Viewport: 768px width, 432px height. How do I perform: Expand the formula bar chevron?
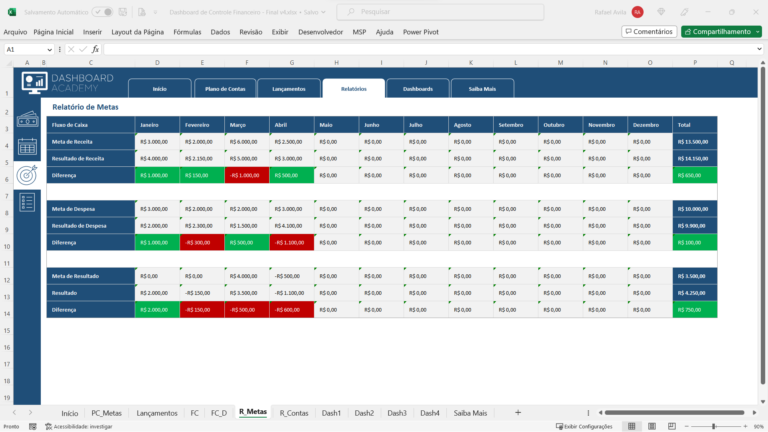tap(759, 49)
